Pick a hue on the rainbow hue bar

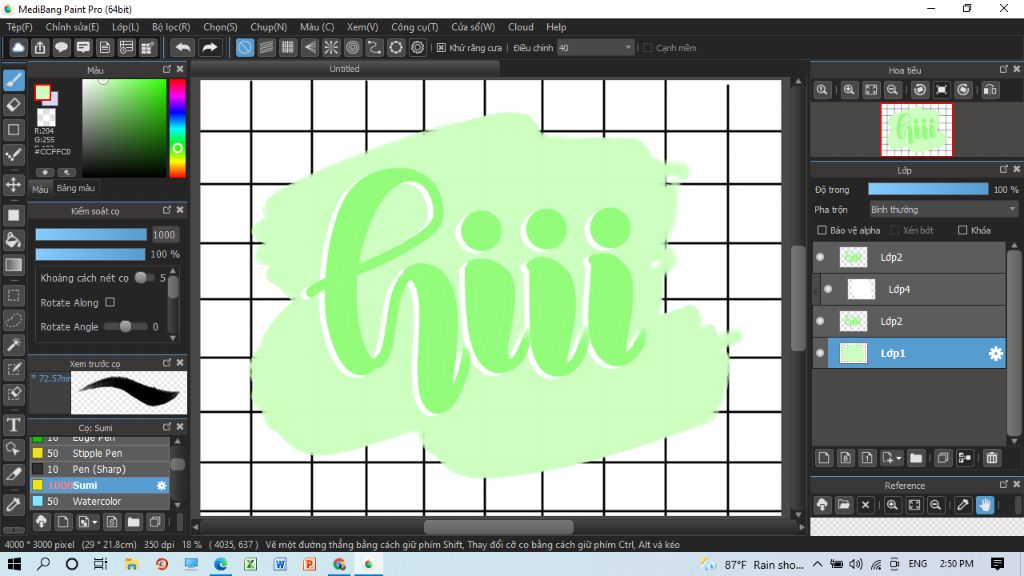click(178, 128)
